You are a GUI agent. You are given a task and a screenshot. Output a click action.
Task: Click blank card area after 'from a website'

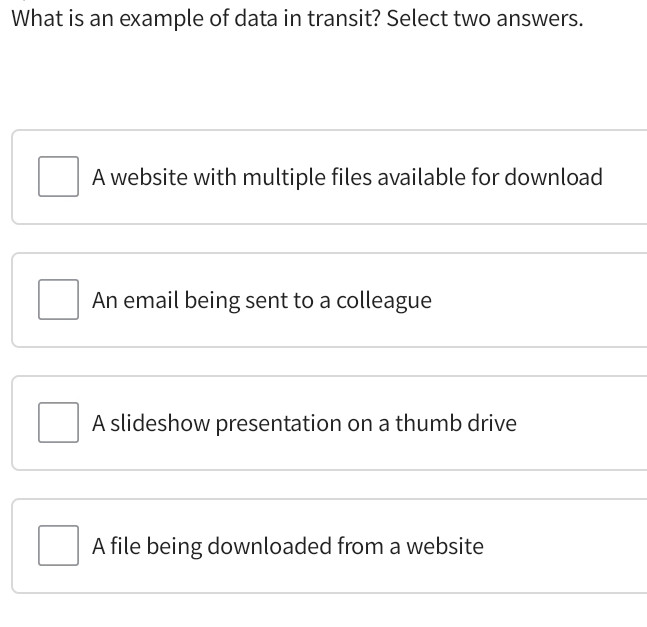[x=565, y=547]
